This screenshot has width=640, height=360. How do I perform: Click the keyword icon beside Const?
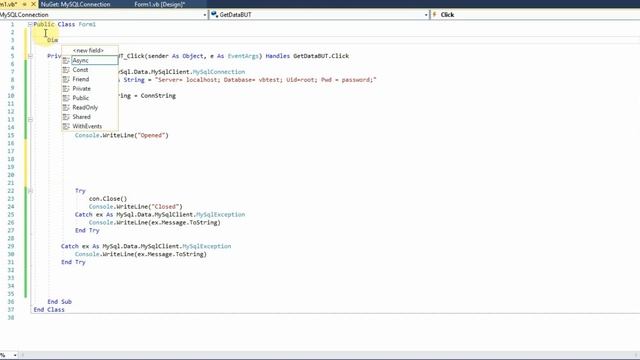pyautogui.click(x=66, y=70)
